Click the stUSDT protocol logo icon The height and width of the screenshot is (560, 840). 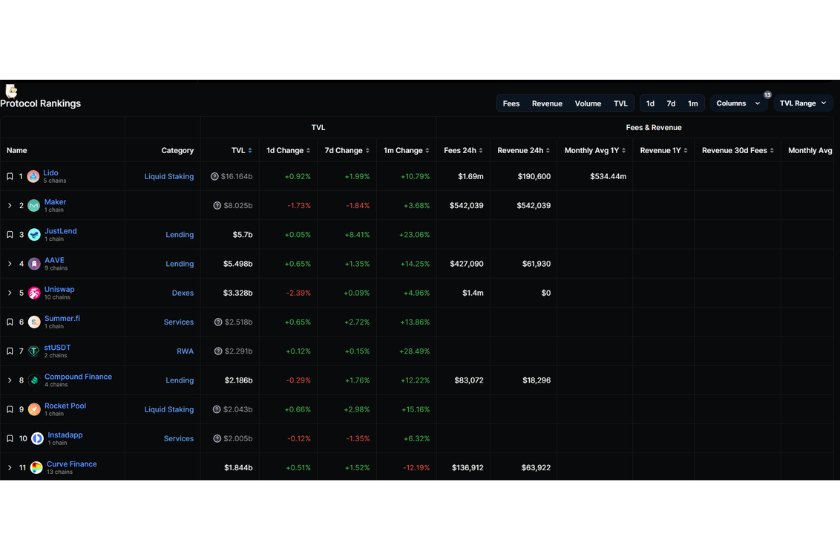34,351
